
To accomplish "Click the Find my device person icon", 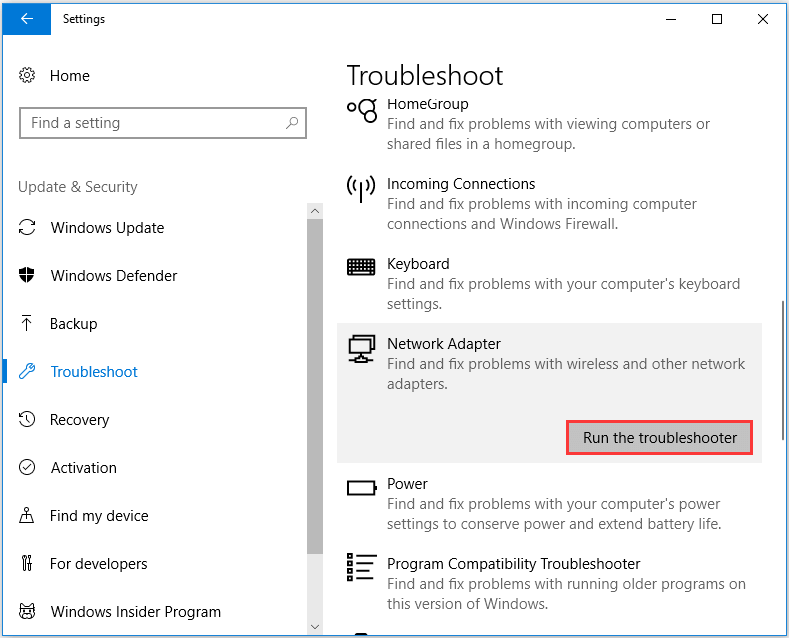I will click(27, 515).
